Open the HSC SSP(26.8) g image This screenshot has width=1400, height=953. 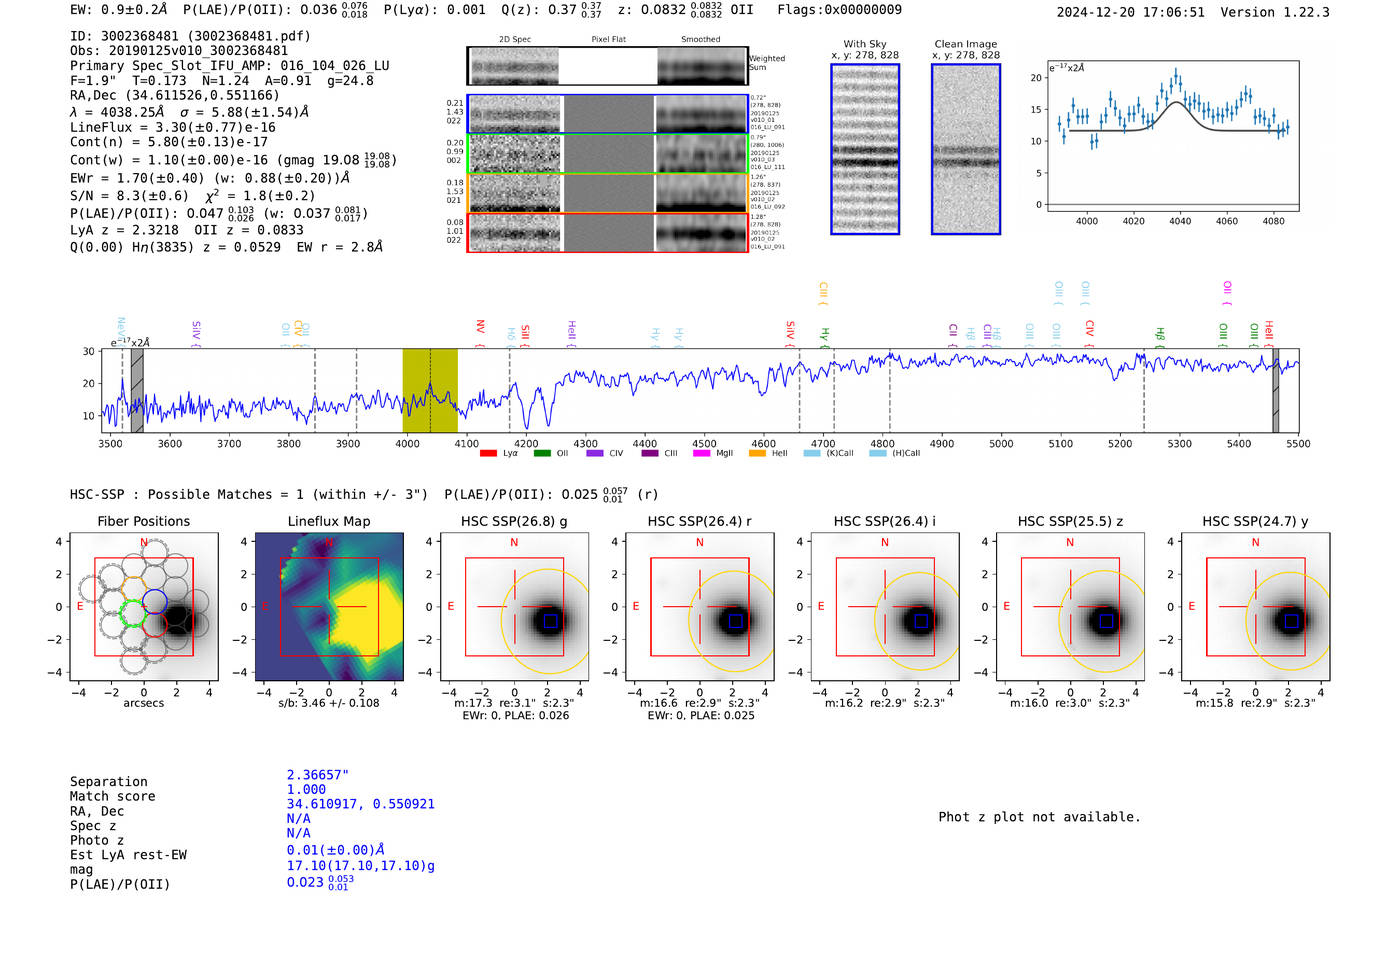point(514,606)
